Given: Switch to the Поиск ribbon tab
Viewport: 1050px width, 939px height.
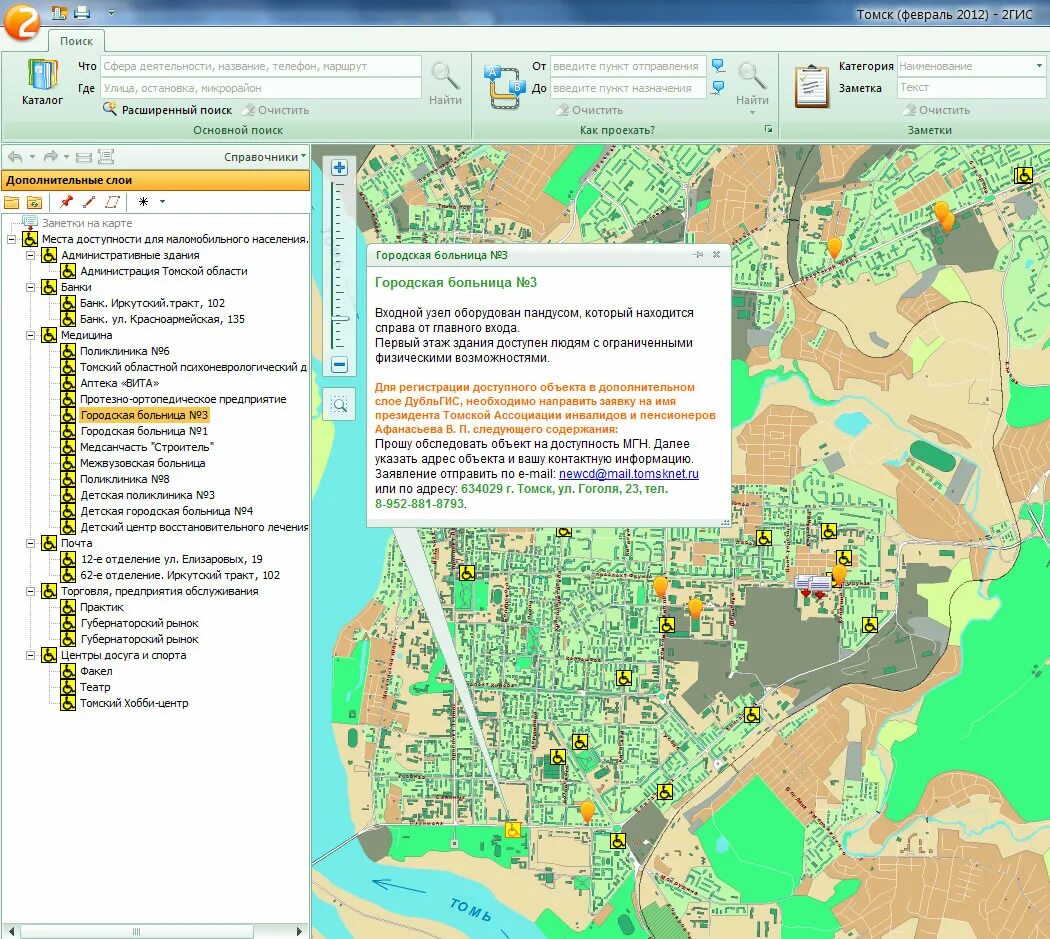Looking at the screenshot, I should pos(76,41).
